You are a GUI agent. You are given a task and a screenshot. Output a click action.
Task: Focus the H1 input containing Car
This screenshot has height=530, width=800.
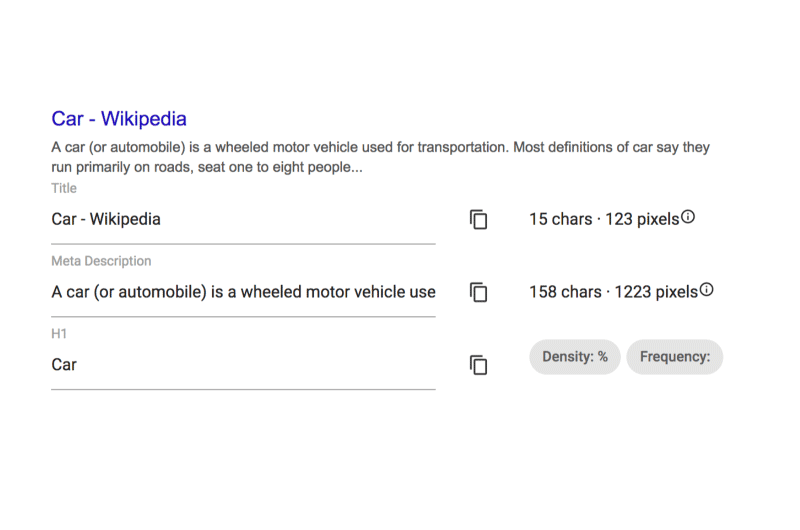(243, 365)
